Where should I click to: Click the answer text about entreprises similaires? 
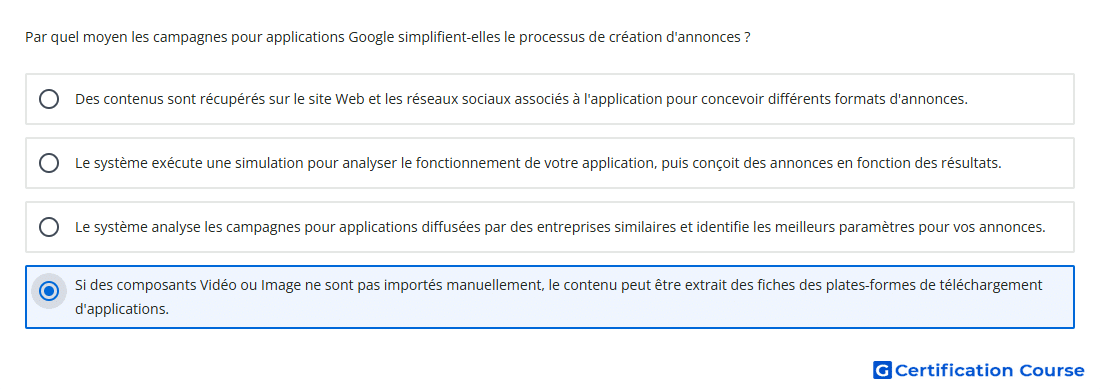561,227
